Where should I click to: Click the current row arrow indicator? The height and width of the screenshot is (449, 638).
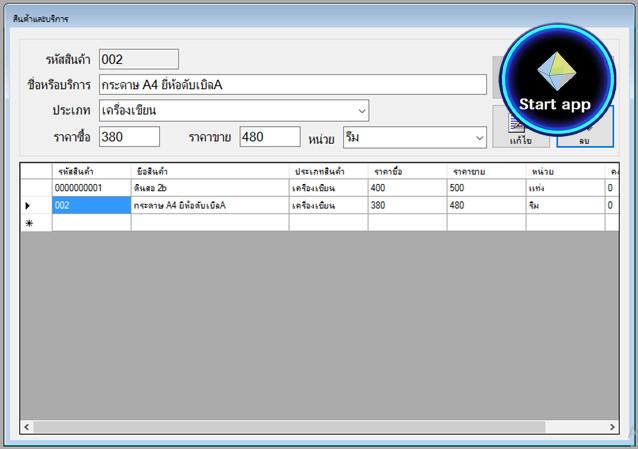pyautogui.click(x=28, y=205)
